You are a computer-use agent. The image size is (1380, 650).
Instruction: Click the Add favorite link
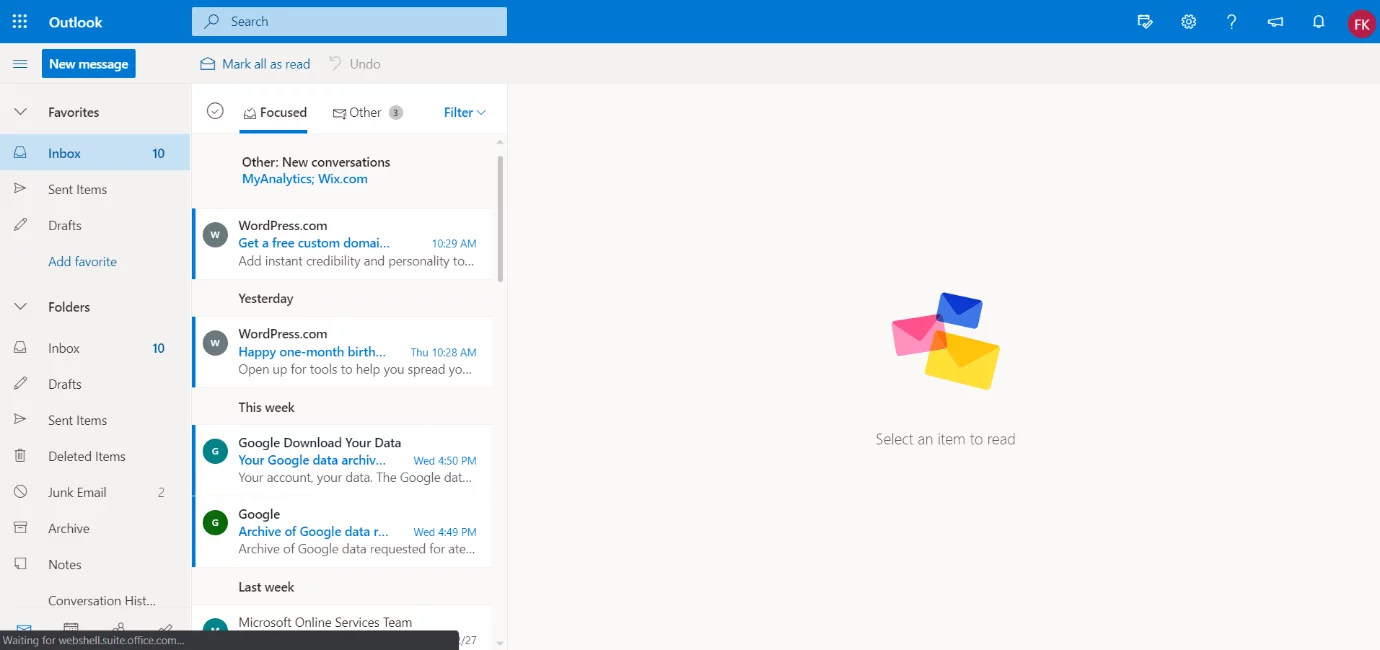pyautogui.click(x=82, y=261)
